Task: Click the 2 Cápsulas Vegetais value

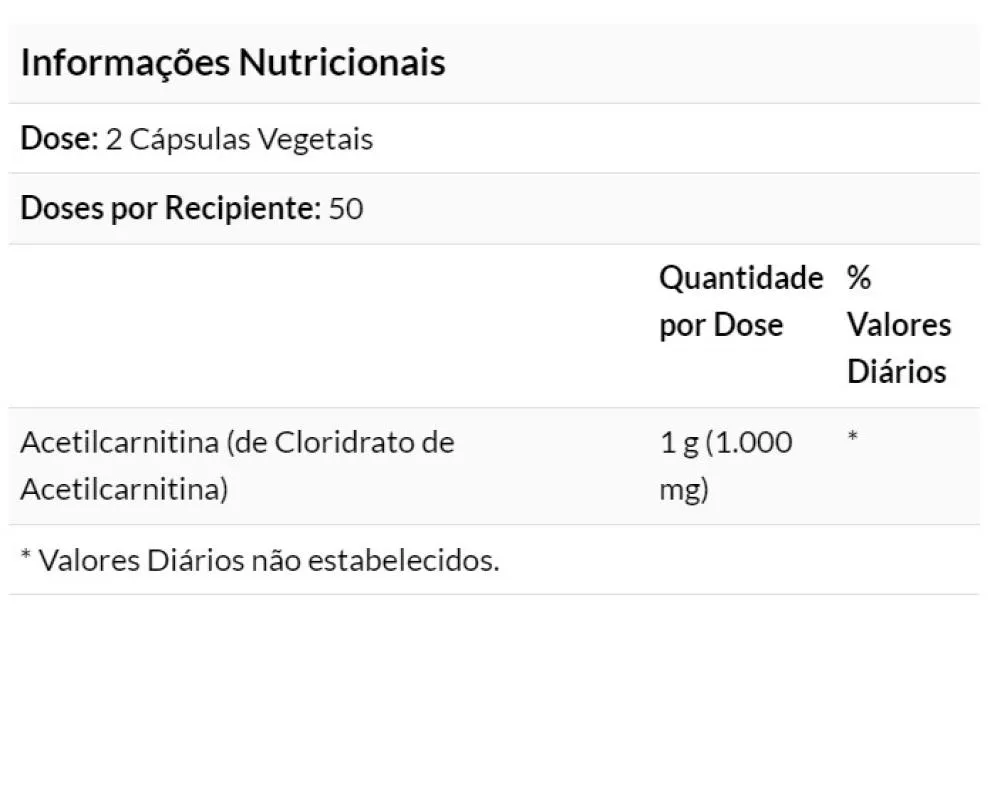Action: pos(239,140)
